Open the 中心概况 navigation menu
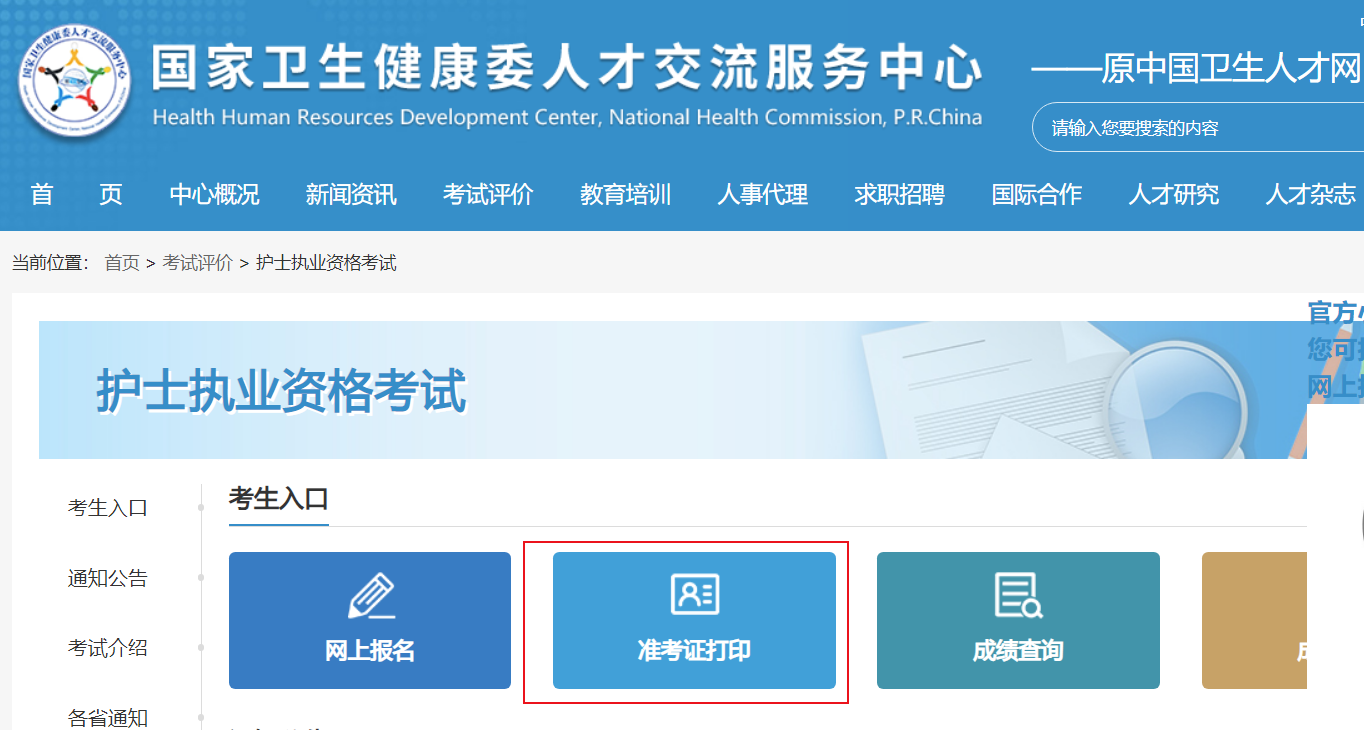The height and width of the screenshot is (730, 1364). tap(214, 194)
